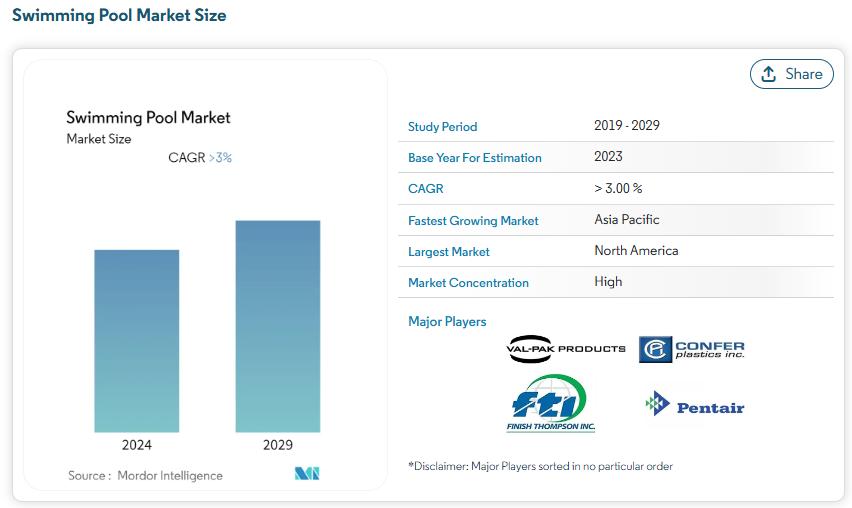Click the Confer Plastics Inc. logo

coord(692,349)
